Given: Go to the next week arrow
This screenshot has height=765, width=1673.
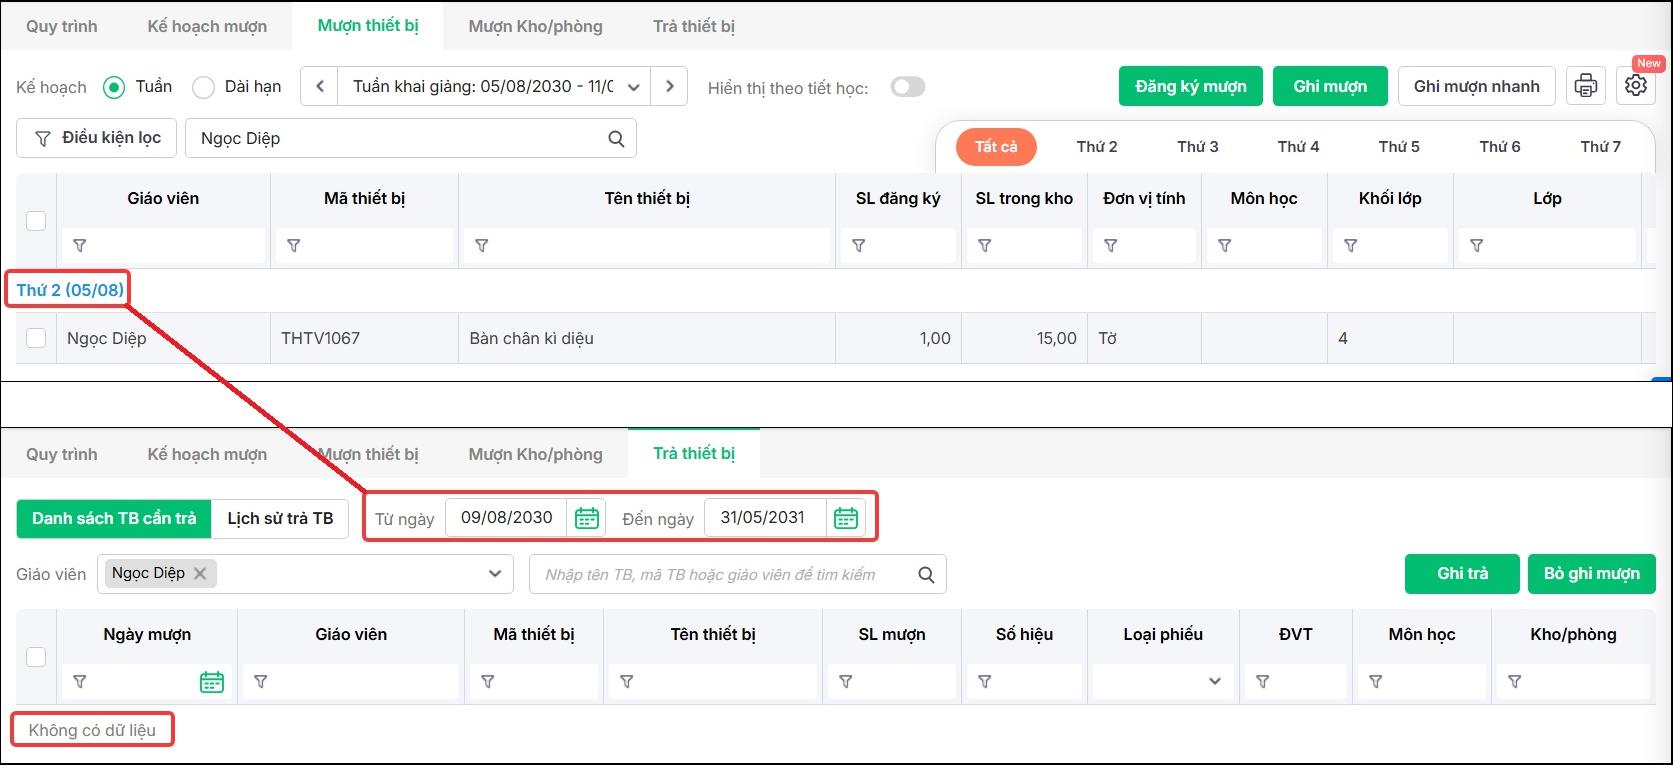Looking at the screenshot, I should pos(670,86).
